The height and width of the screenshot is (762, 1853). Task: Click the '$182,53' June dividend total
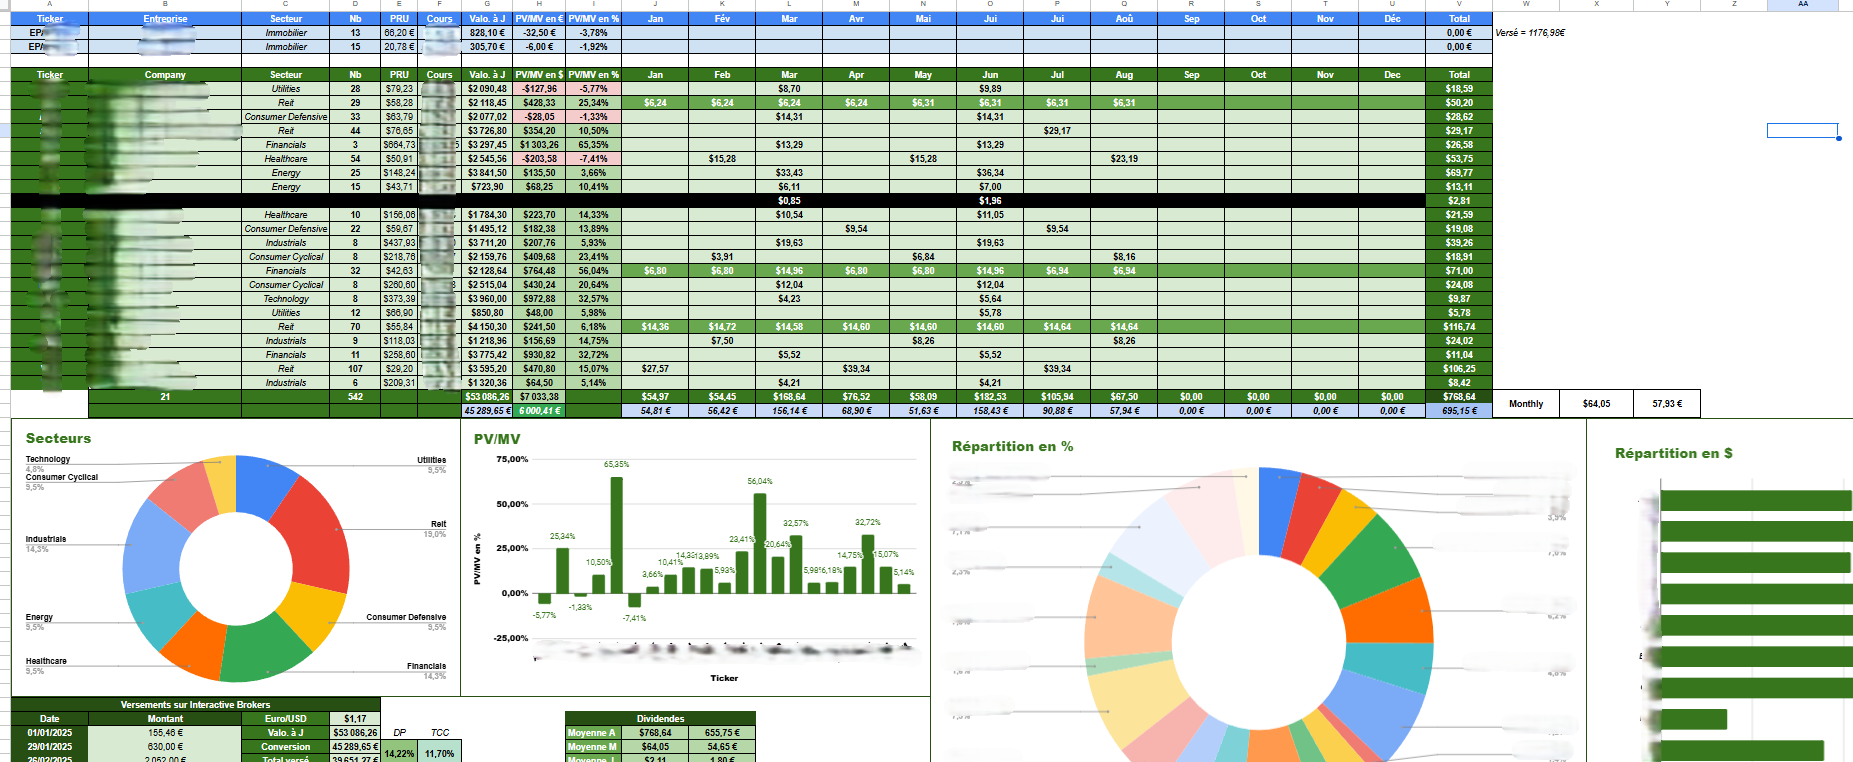pos(990,397)
